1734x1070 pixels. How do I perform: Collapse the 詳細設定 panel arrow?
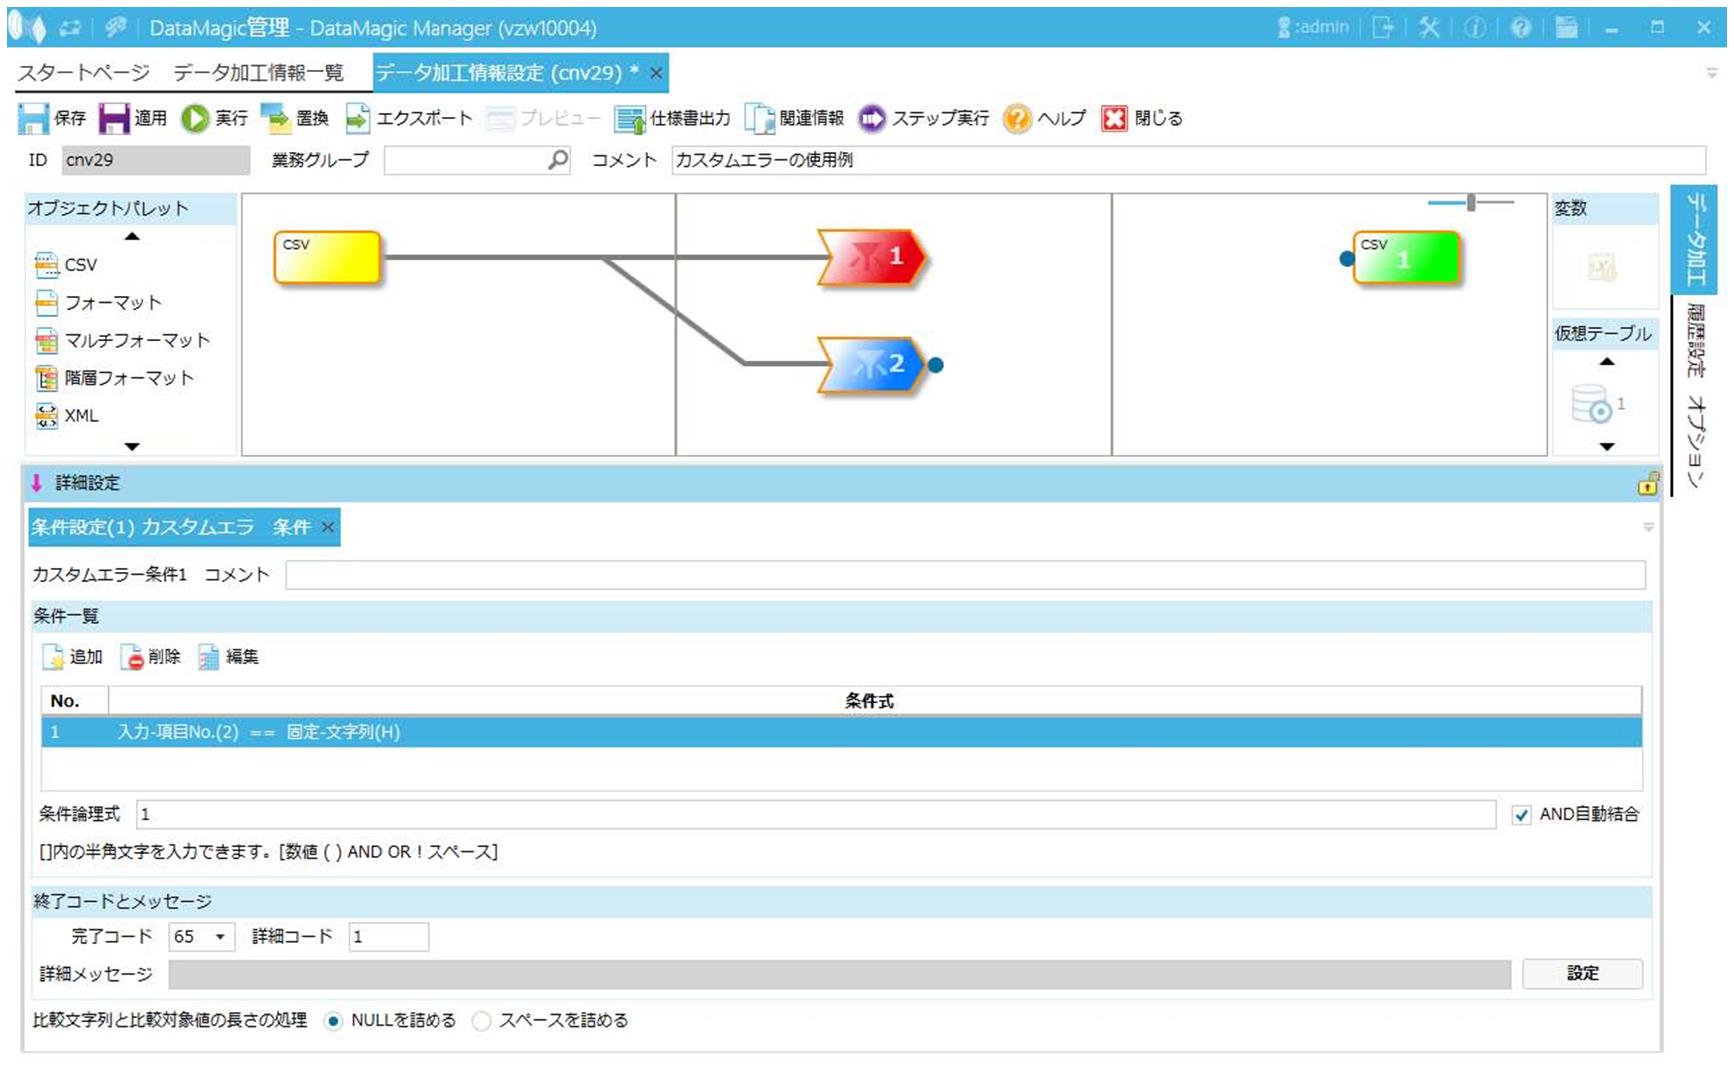pyautogui.click(x=37, y=483)
